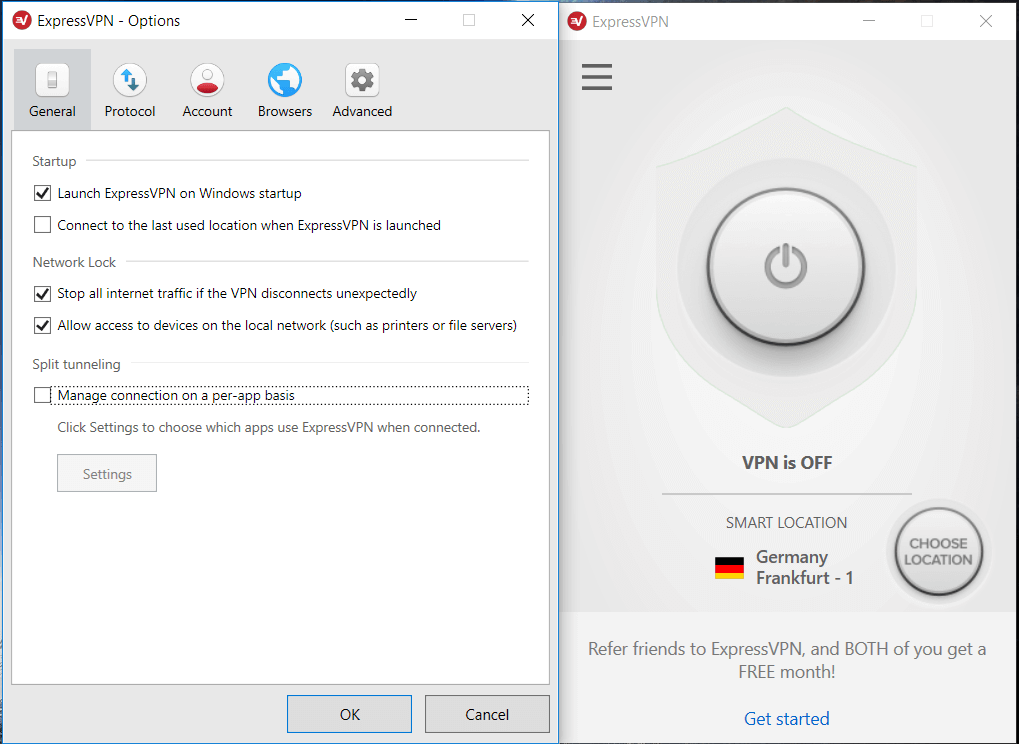This screenshot has width=1019, height=744.
Task: Click the ExpressVPN logo in Options title bar
Action: point(22,21)
